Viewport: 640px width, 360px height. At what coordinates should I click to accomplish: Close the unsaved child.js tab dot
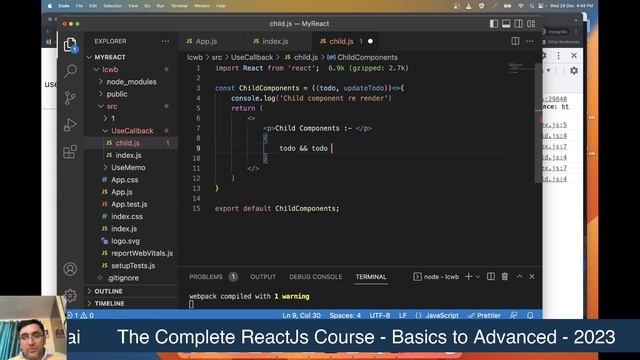[370, 41]
